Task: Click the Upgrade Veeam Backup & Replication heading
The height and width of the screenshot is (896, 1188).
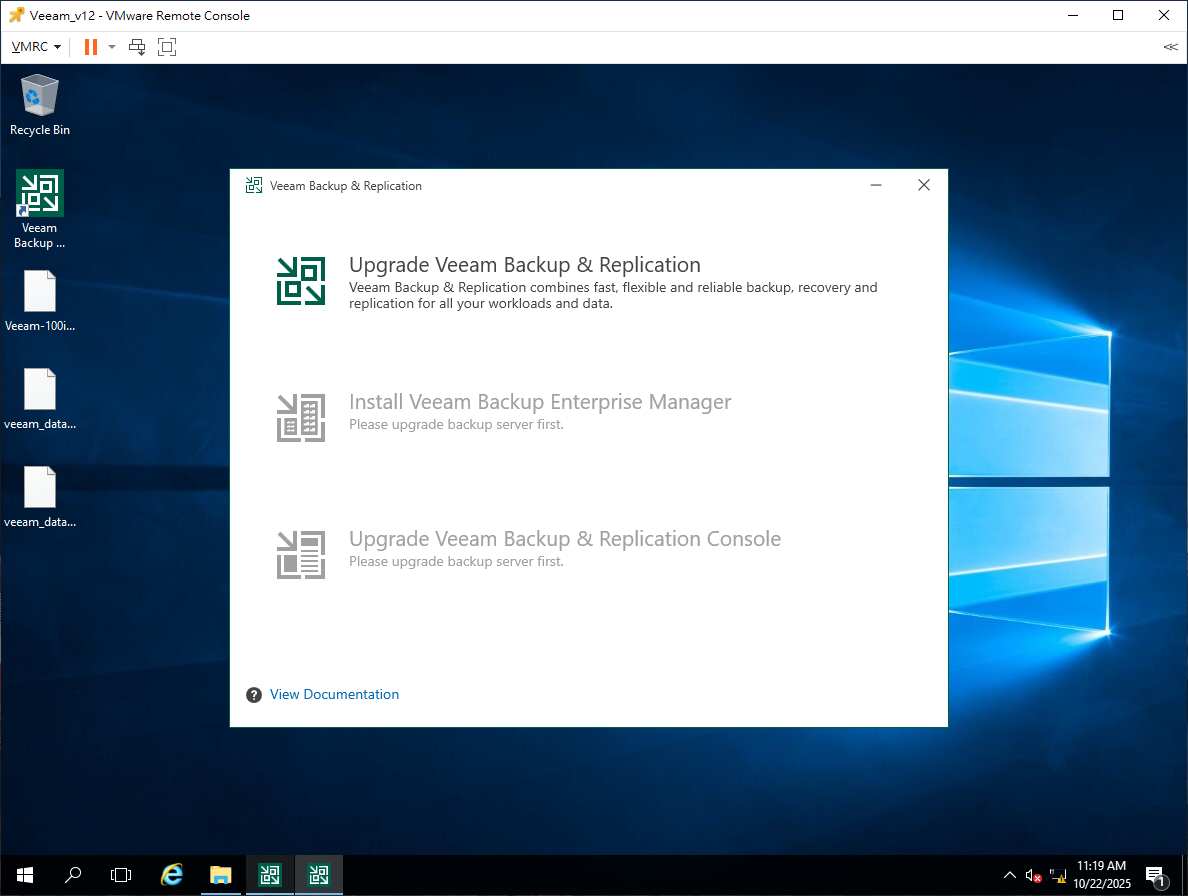Action: click(524, 265)
